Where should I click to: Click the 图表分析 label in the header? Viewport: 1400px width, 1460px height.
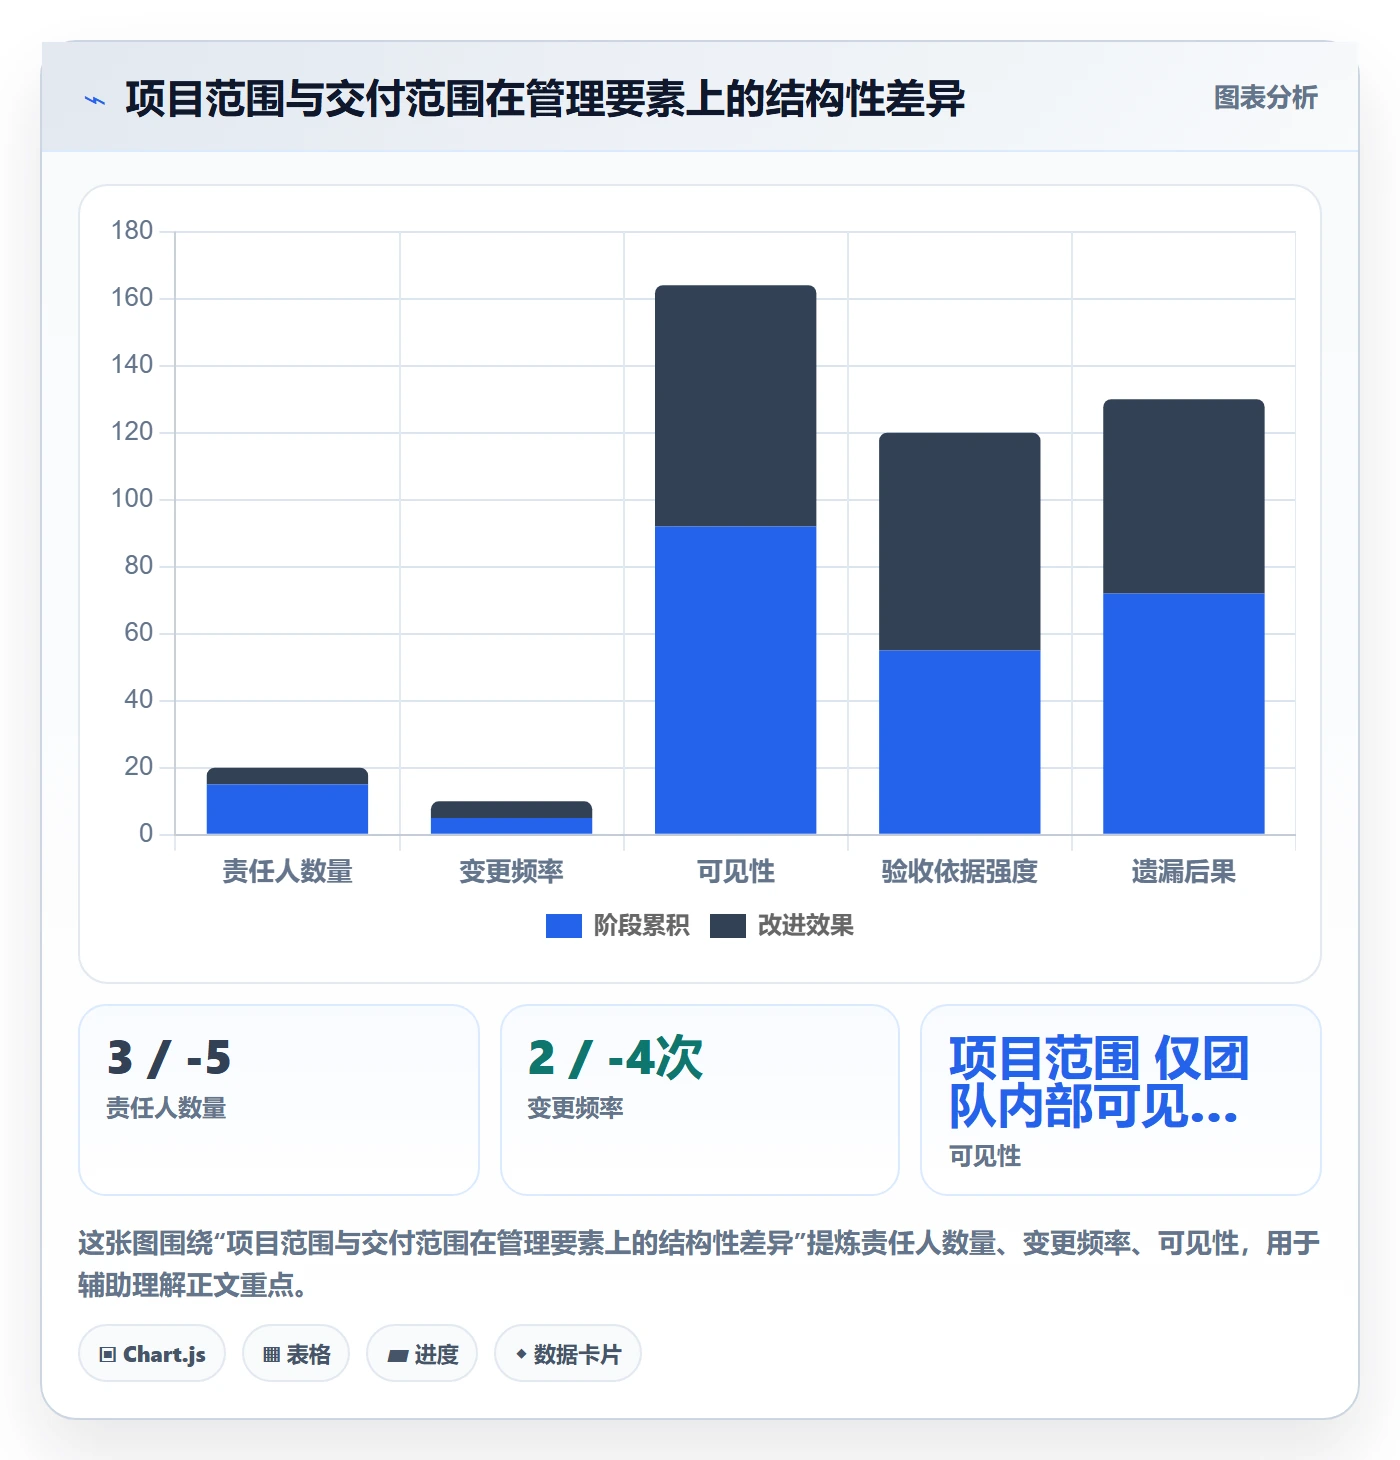[1265, 98]
